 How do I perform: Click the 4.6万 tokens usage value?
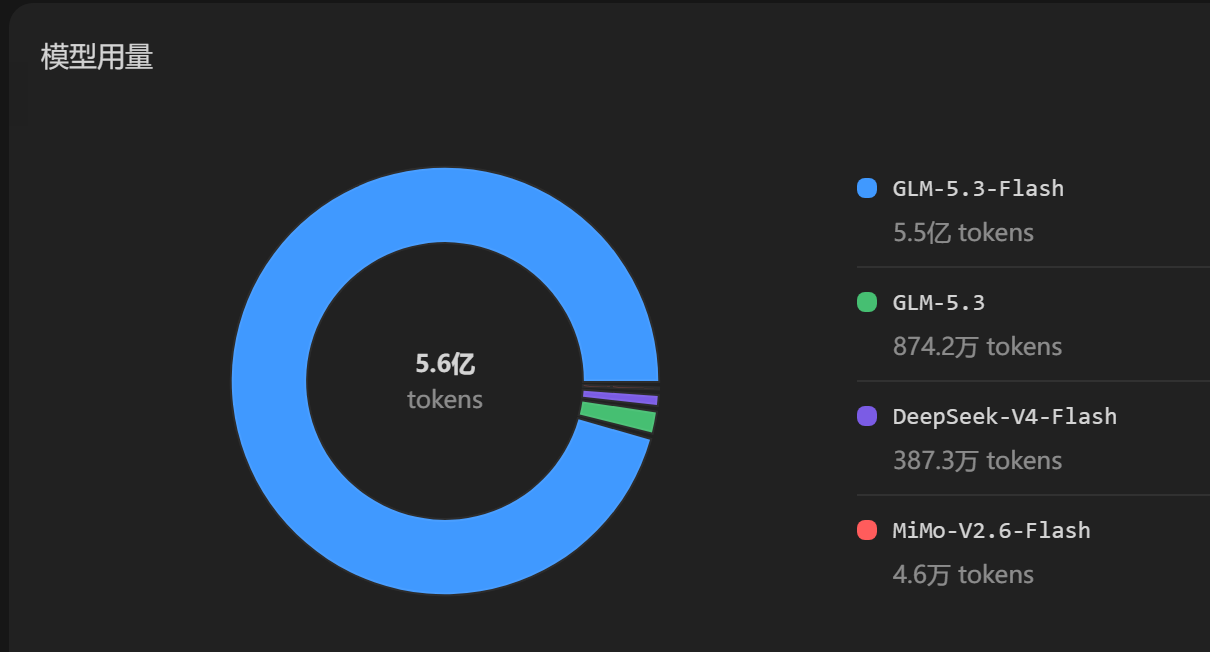click(x=963, y=575)
